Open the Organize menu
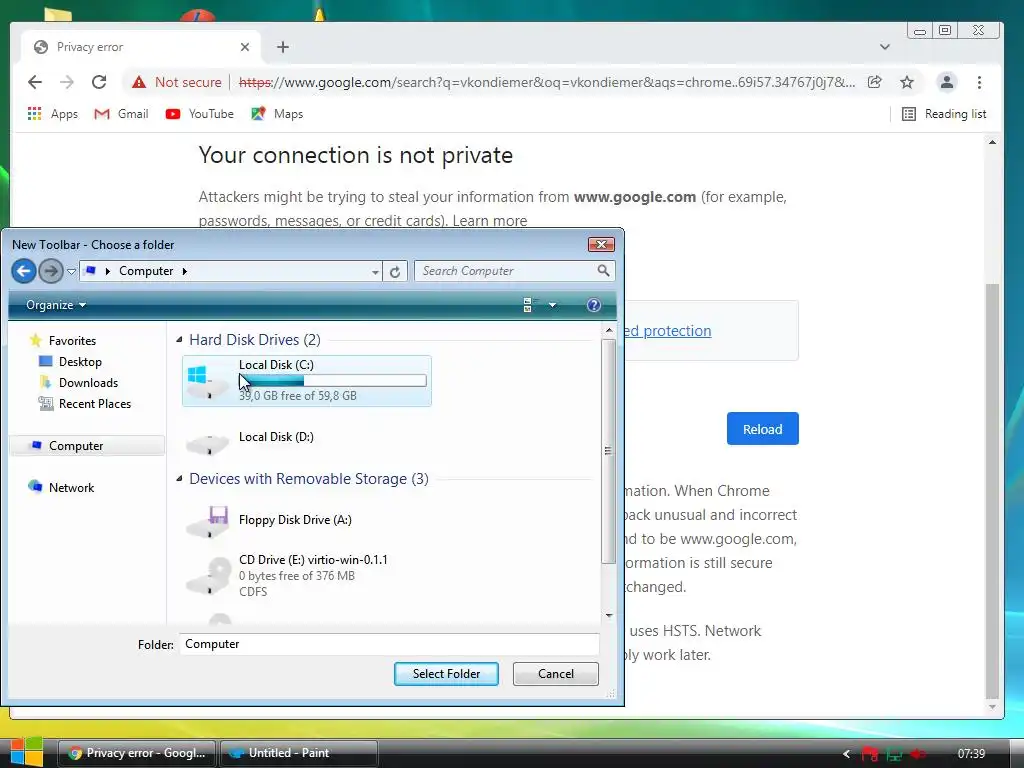1024x768 pixels. click(x=56, y=305)
